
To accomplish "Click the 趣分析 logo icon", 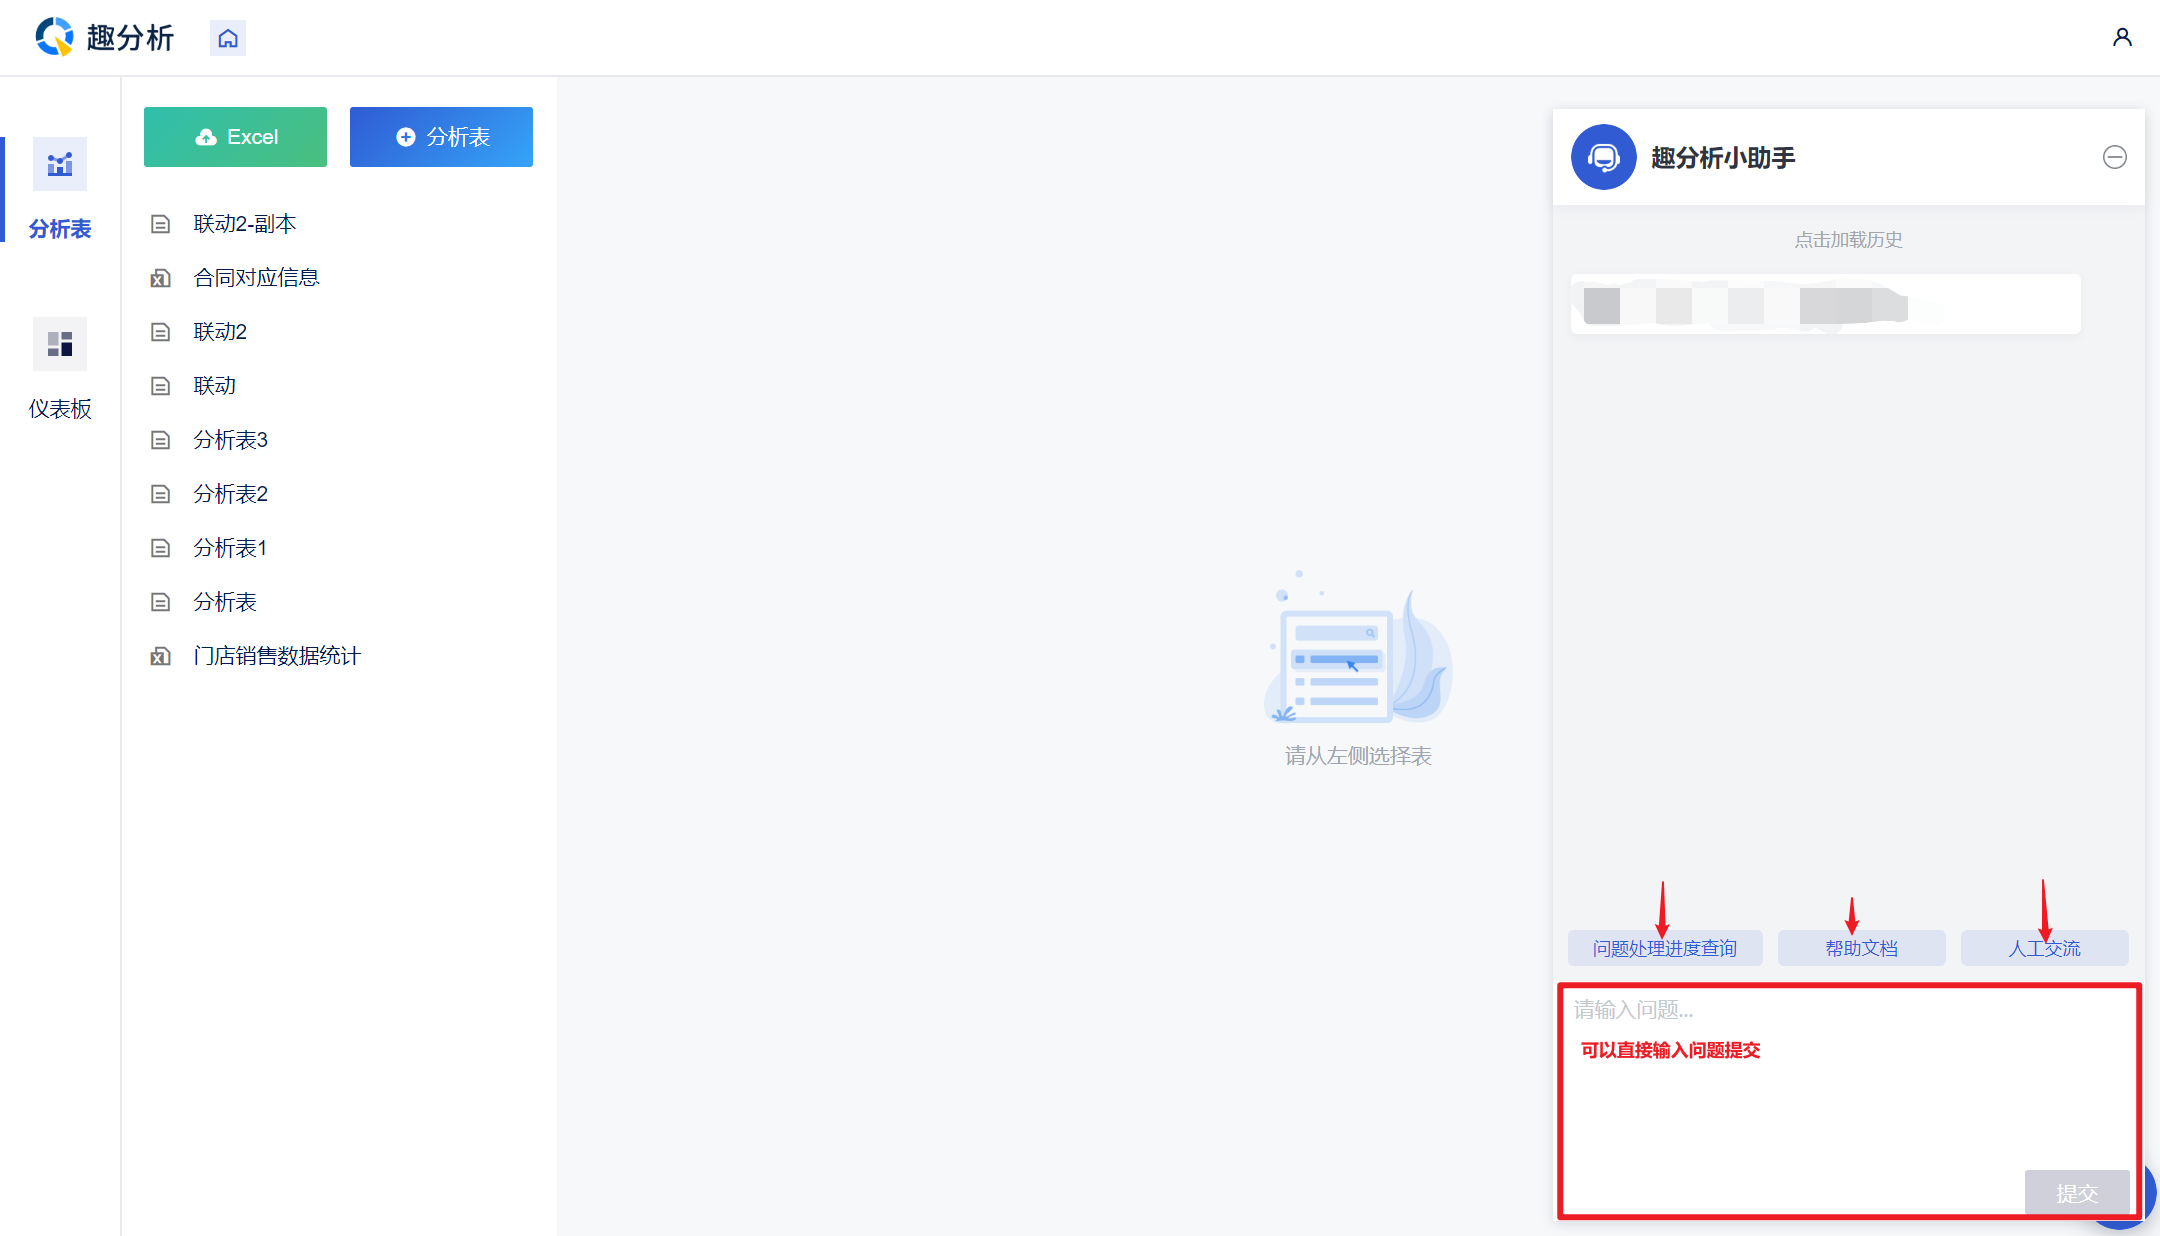I will tap(54, 37).
